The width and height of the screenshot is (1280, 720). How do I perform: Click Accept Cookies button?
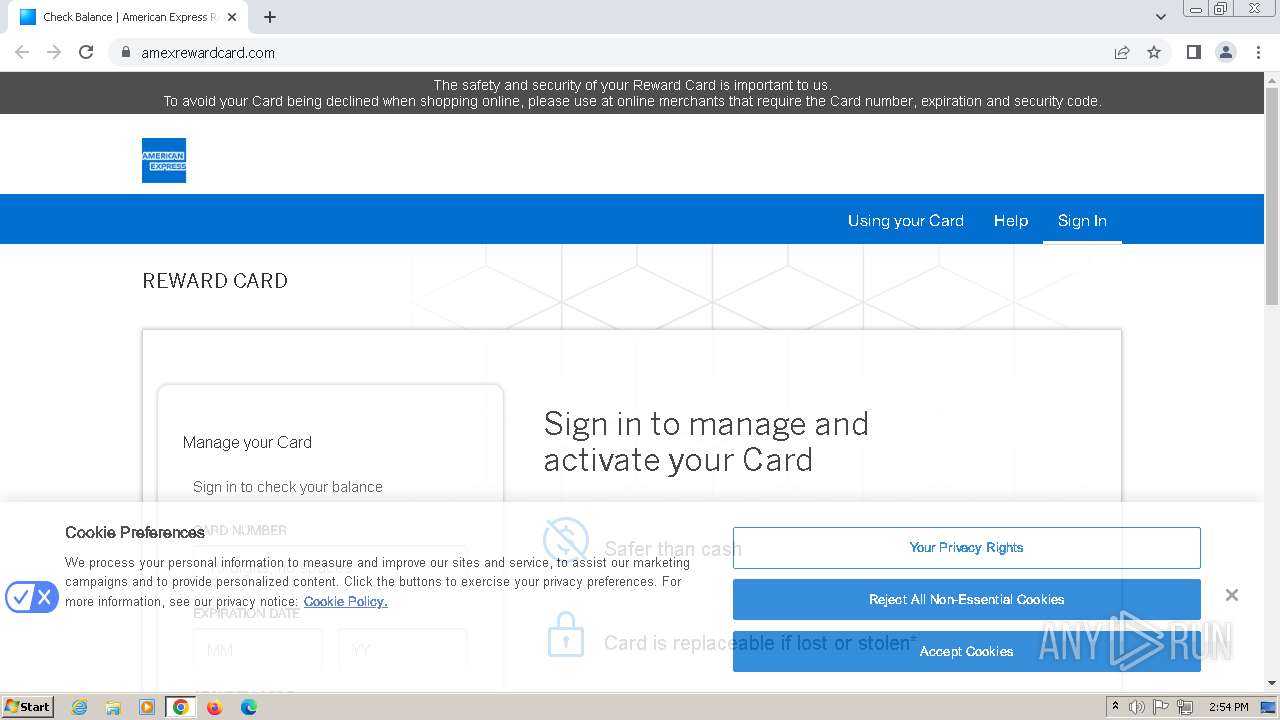click(x=966, y=652)
